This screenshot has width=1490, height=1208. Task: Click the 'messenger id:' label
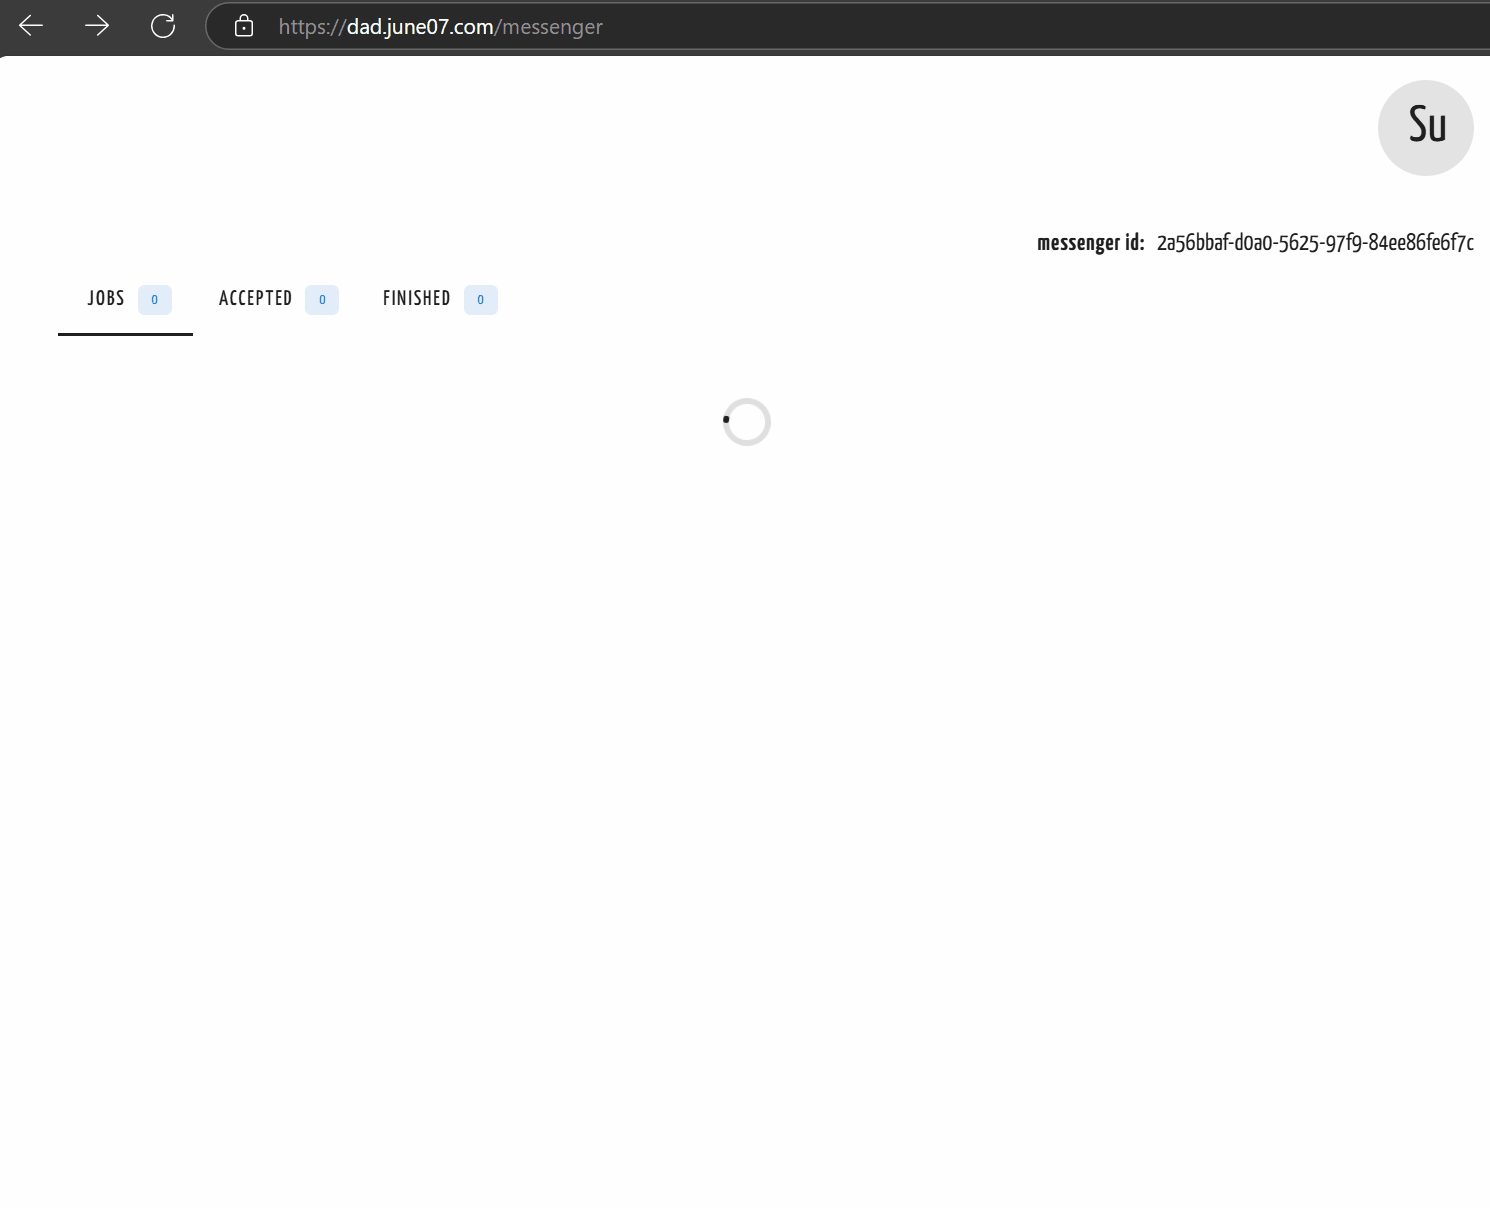(1091, 243)
